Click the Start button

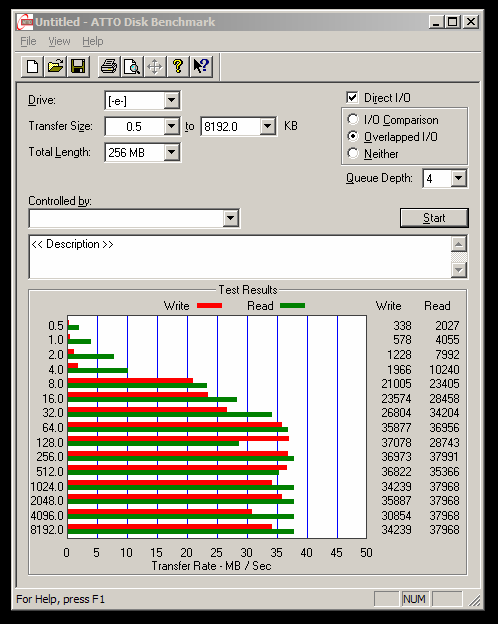tap(434, 218)
